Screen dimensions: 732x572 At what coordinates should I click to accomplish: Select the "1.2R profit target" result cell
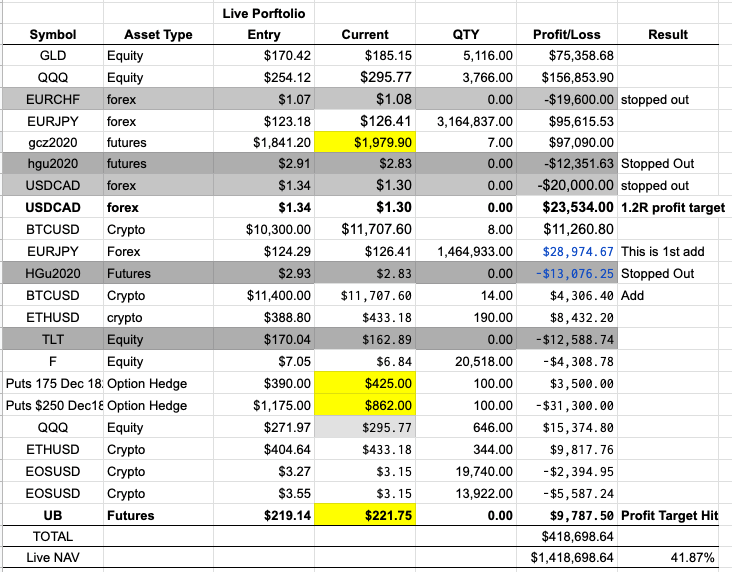(672, 208)
